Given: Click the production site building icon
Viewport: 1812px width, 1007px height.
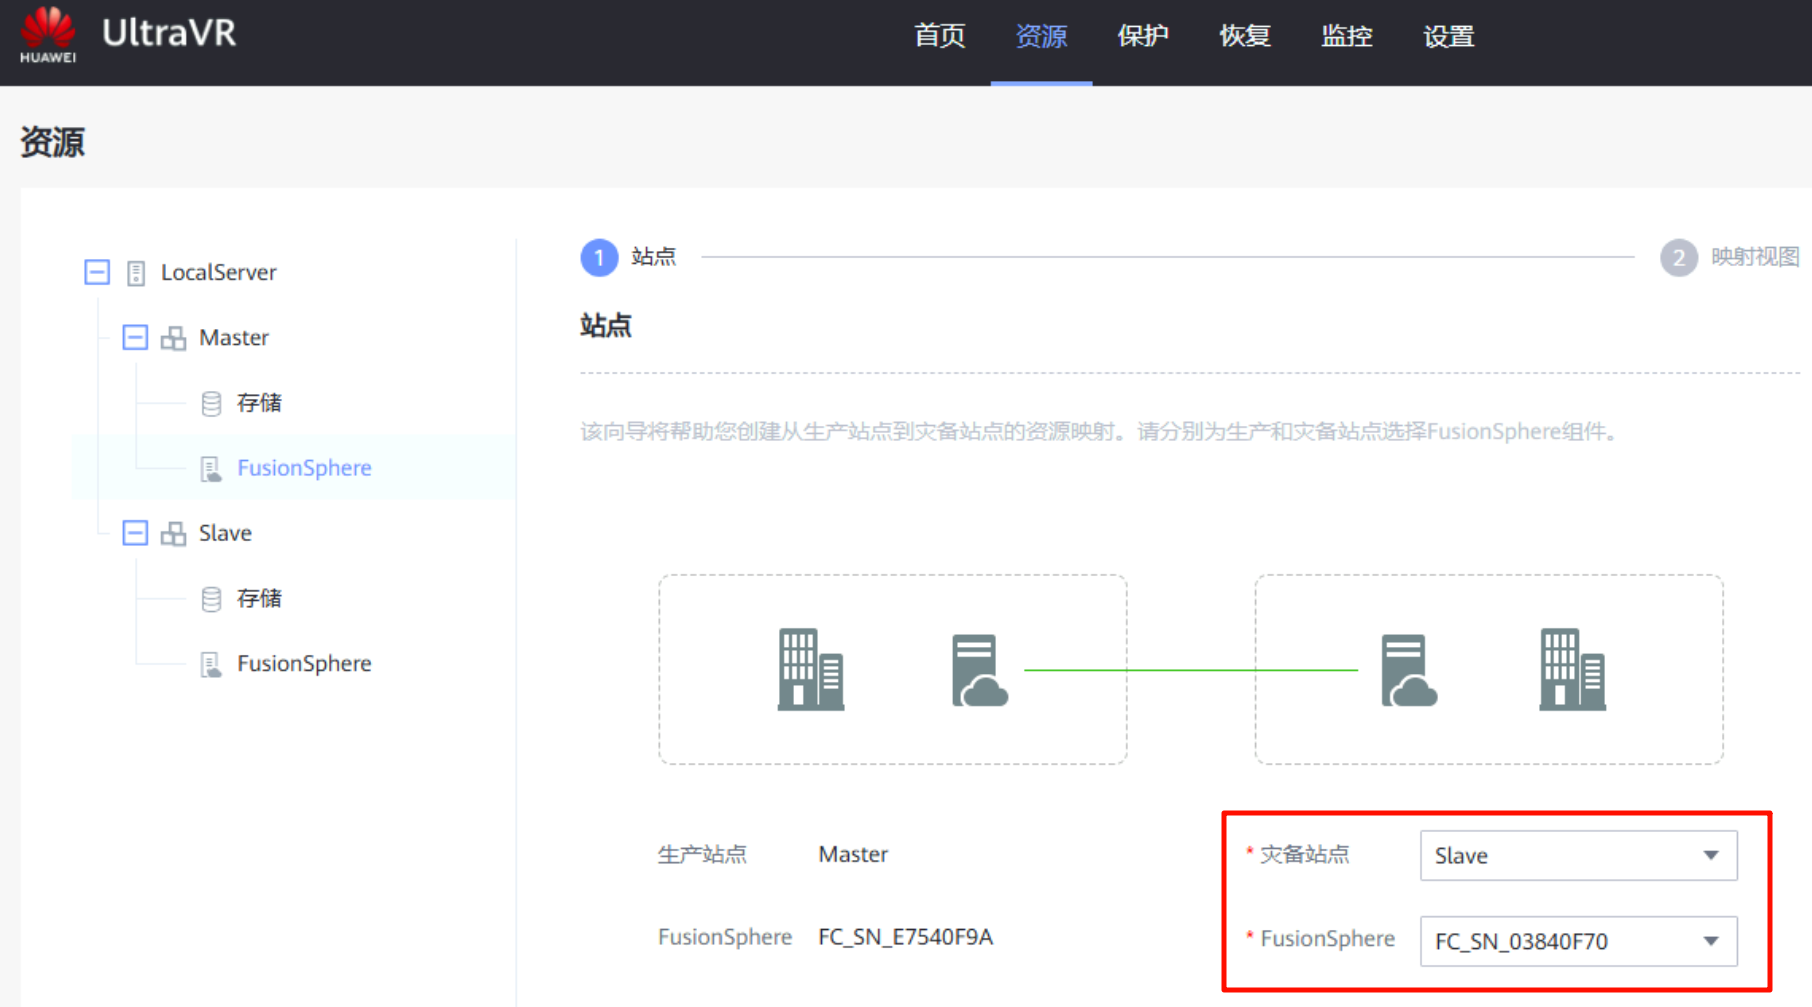Looking at the screenshot, I should pos(810,669).
